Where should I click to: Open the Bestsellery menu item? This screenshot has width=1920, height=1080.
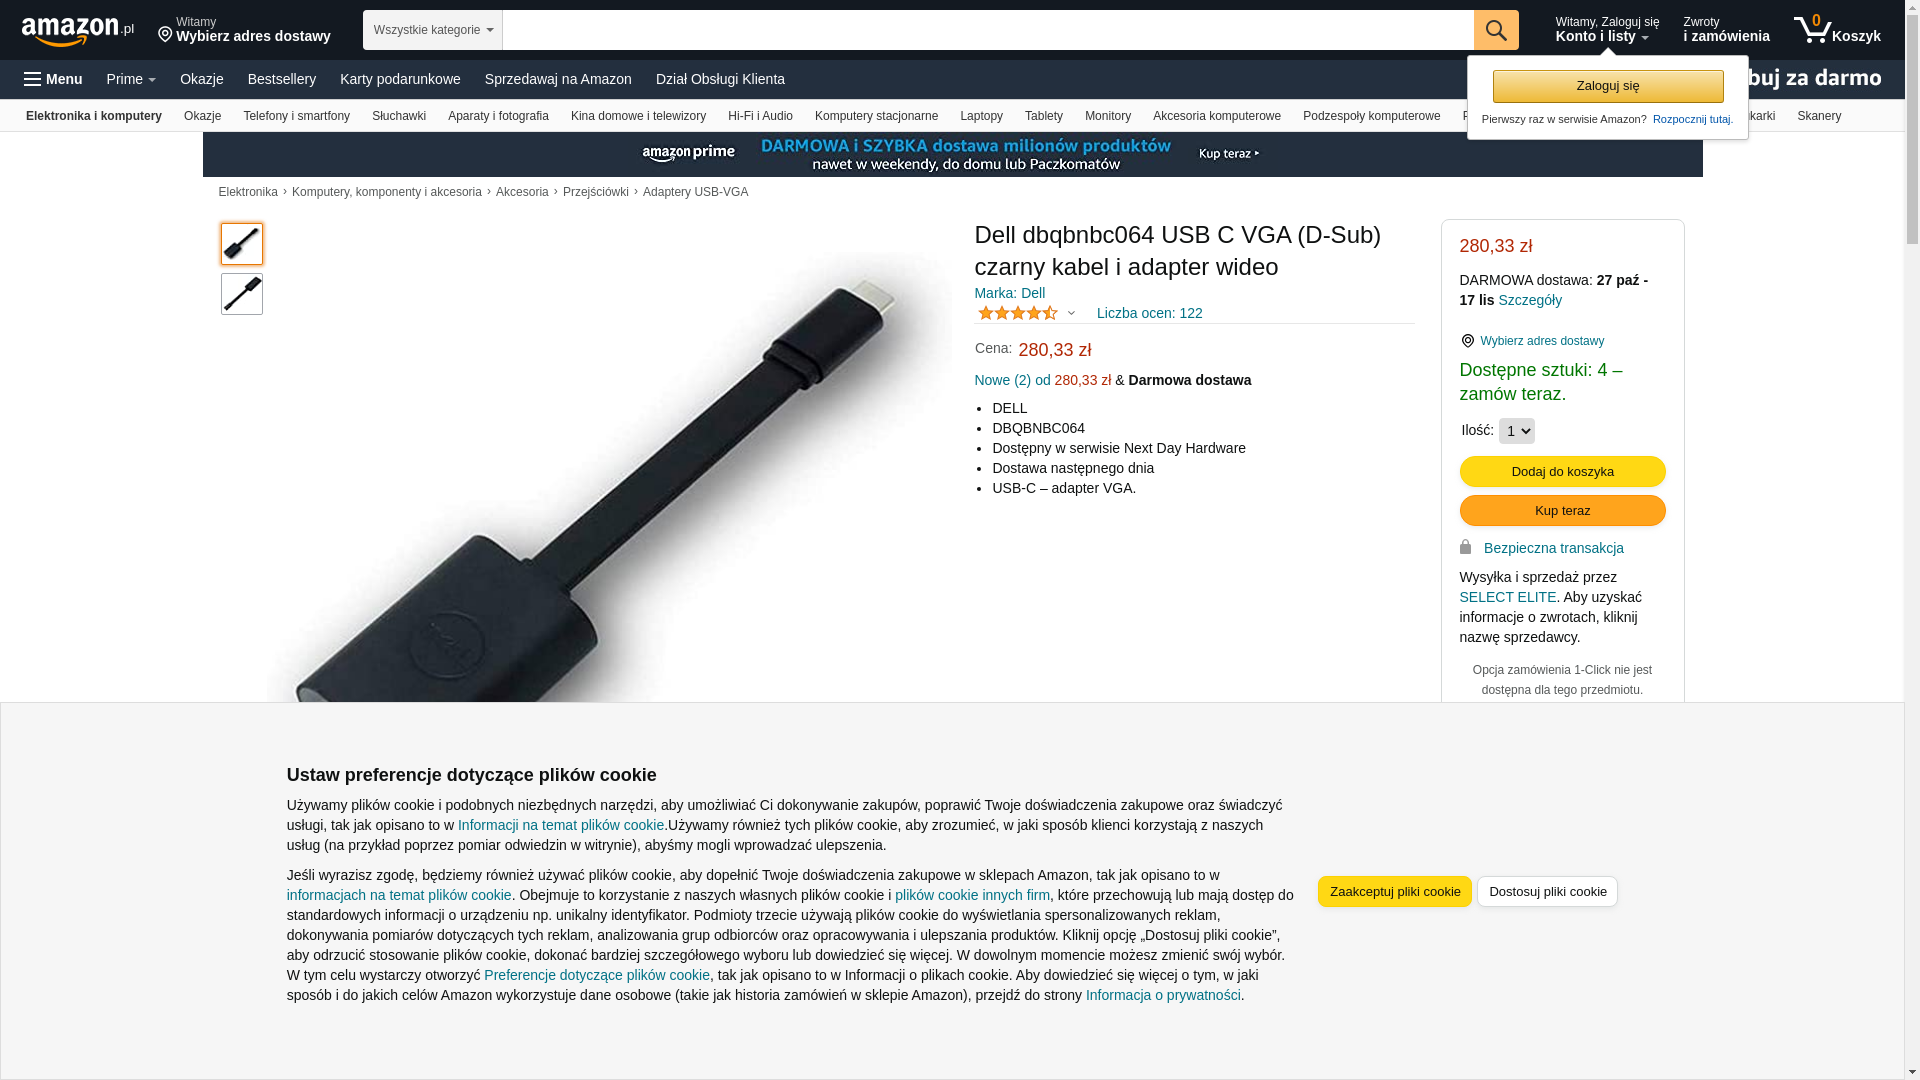point(282,79)
